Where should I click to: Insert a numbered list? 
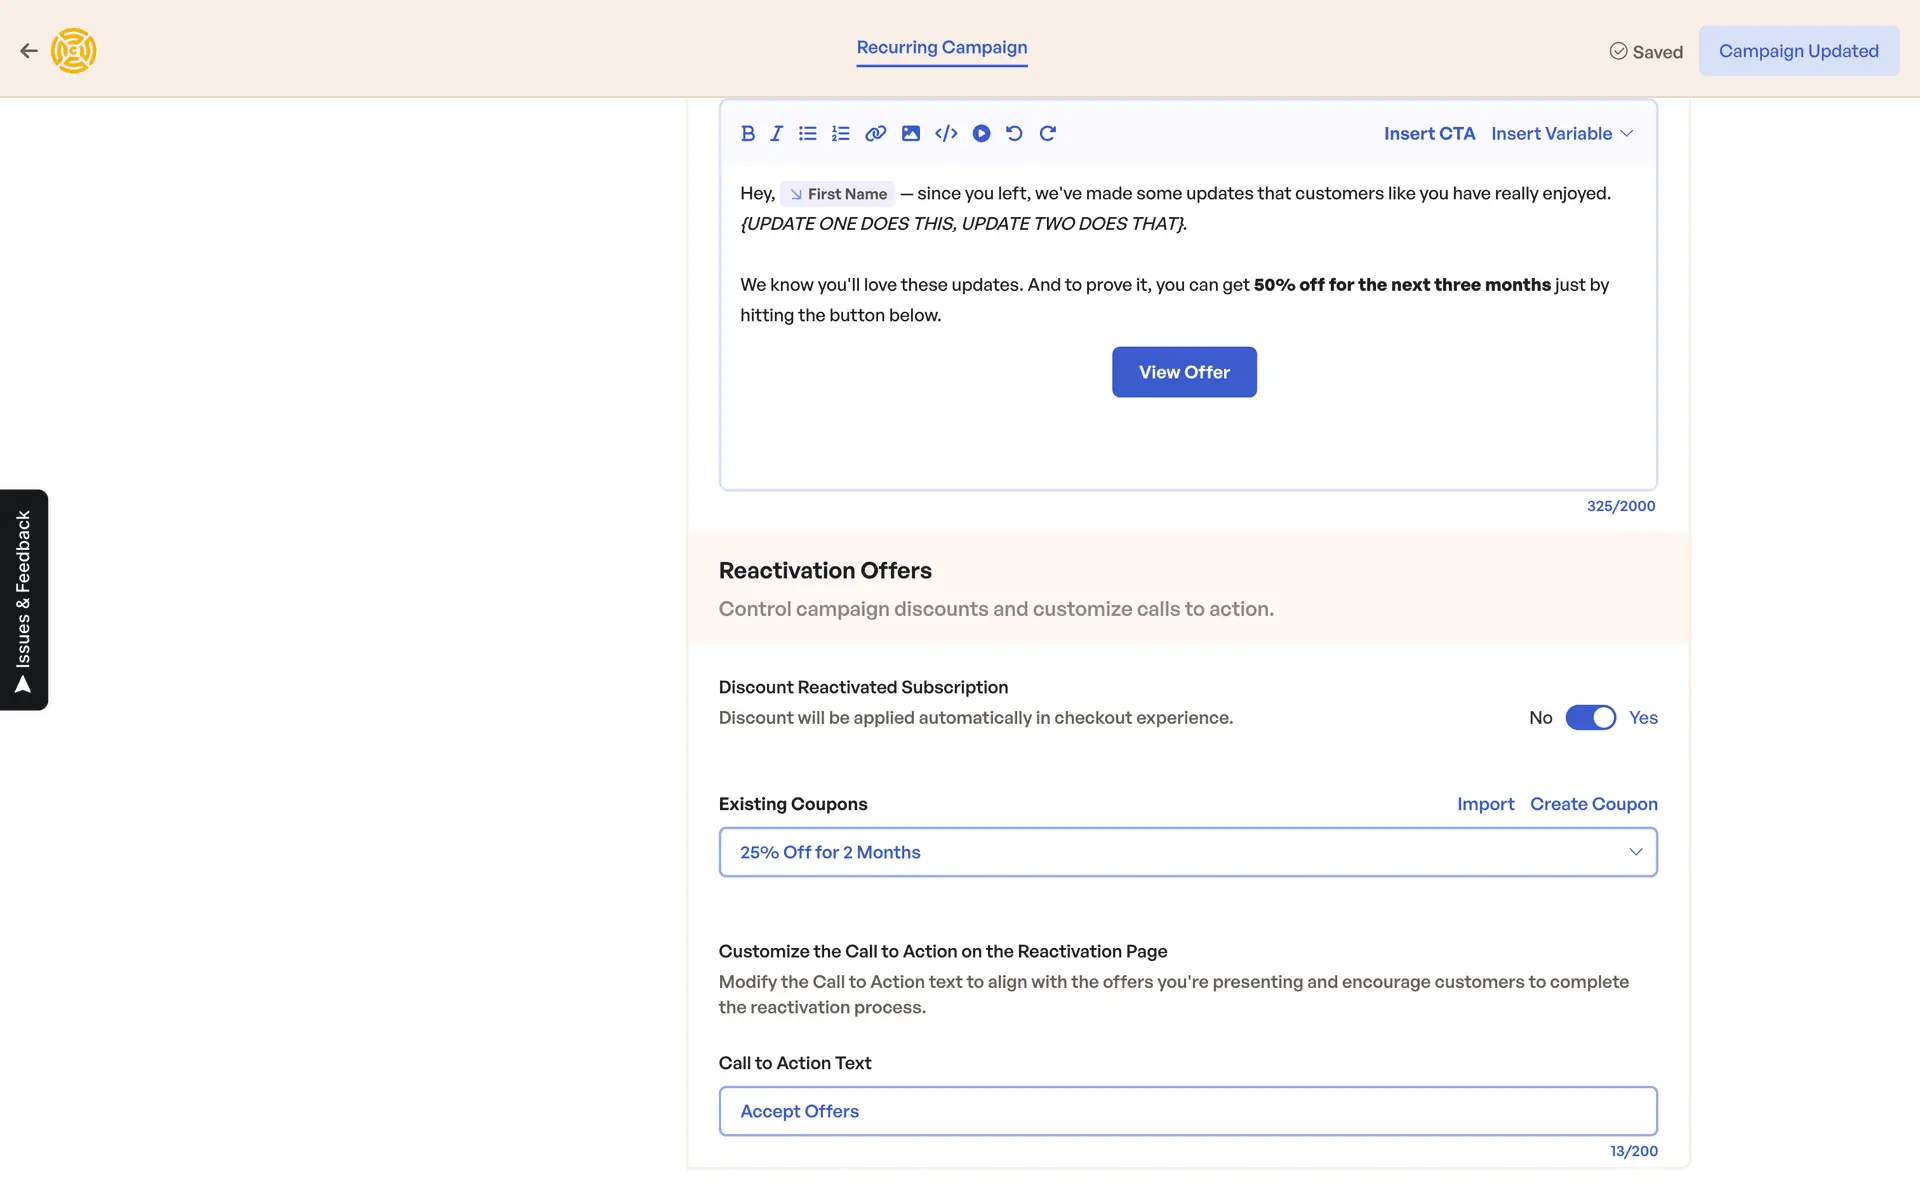[840, 133]
